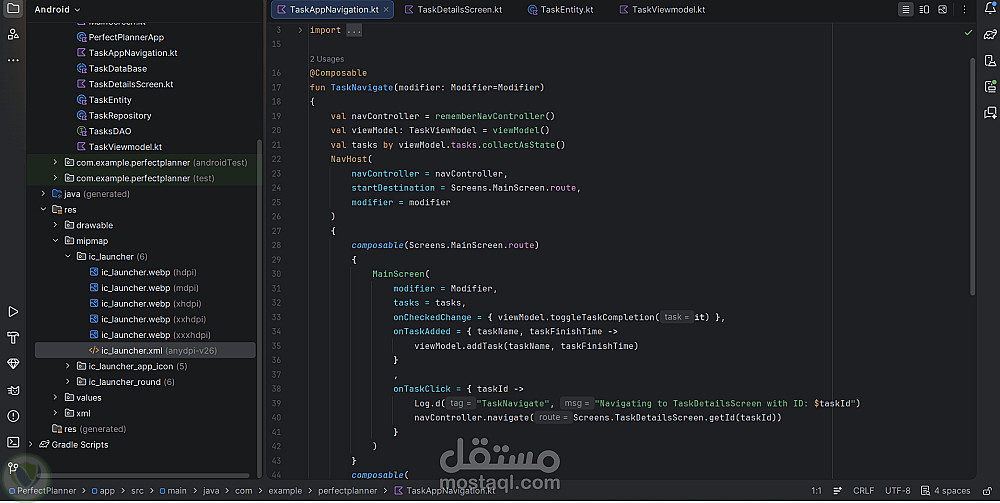Select res (generated) folder
The width and height of the screenshot is (1000, 503).
89,429
